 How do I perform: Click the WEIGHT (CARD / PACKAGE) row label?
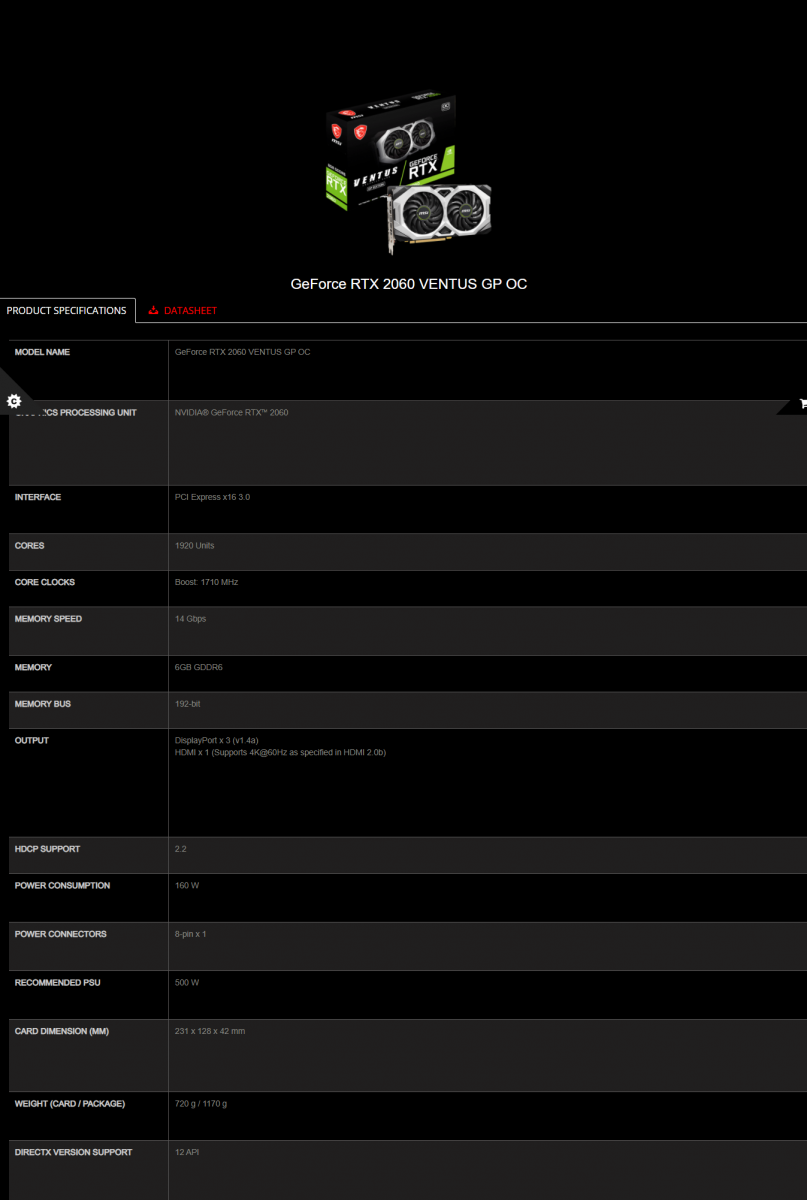(70, 1104)
